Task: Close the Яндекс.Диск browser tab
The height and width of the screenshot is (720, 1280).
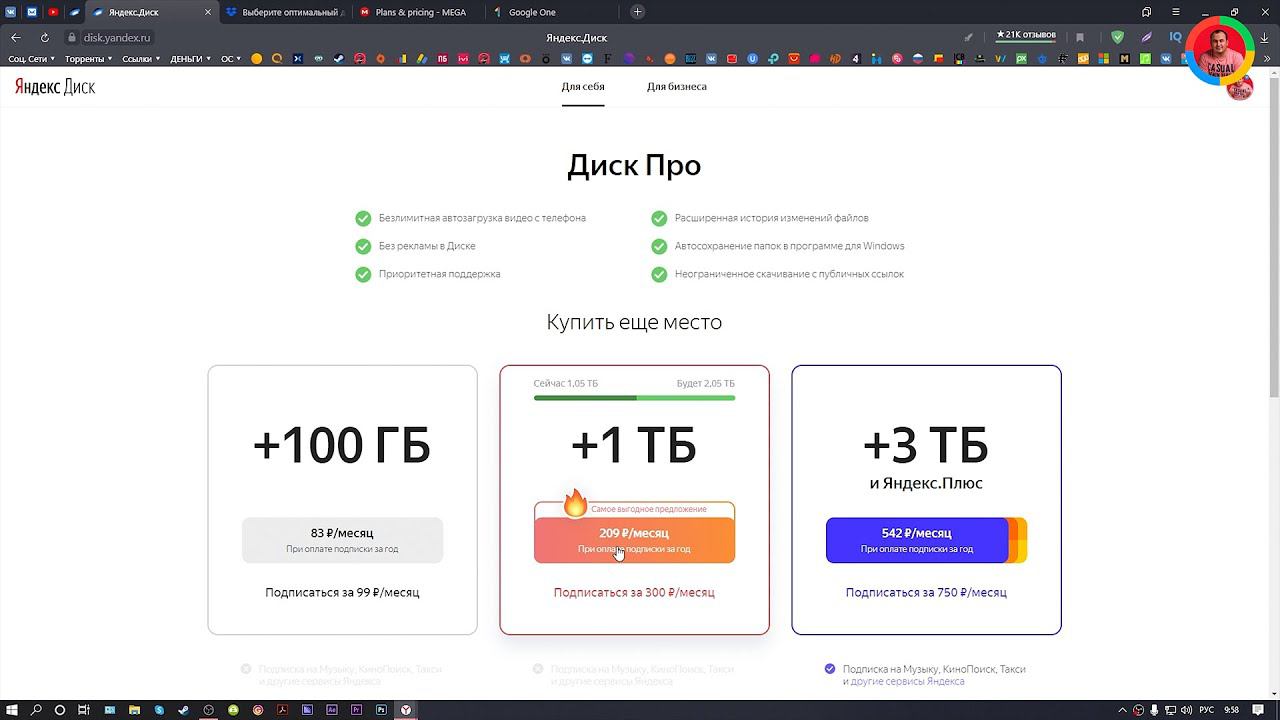Action: pos(208,12)
